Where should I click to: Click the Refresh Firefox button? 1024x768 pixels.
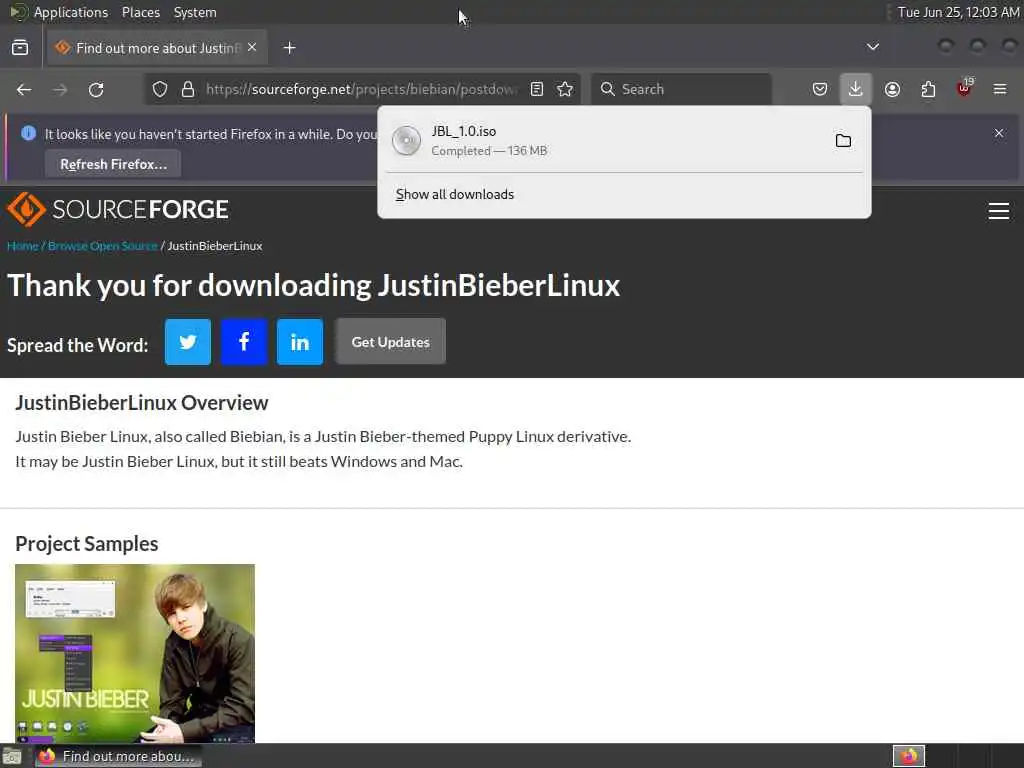pyautogui.click(x=113, y=164)
